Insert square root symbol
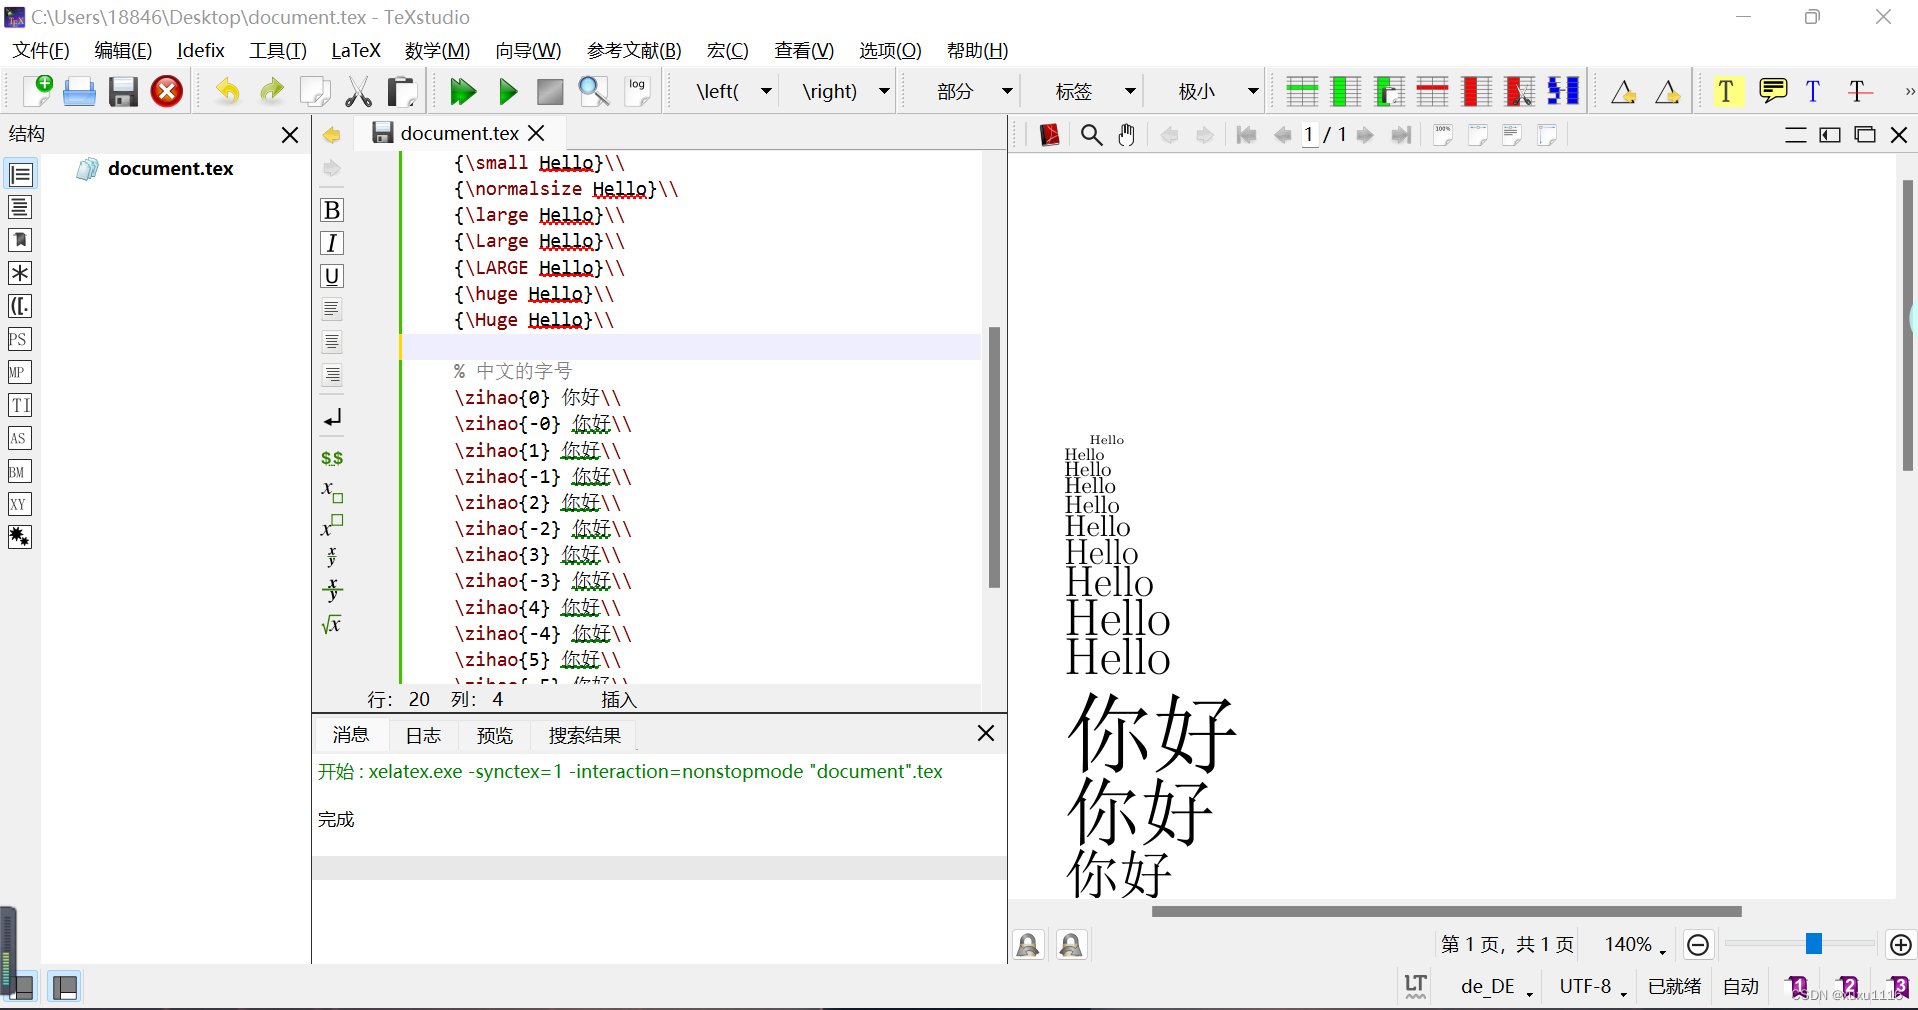1918x1010 pixels. click(x=332, y=624)
